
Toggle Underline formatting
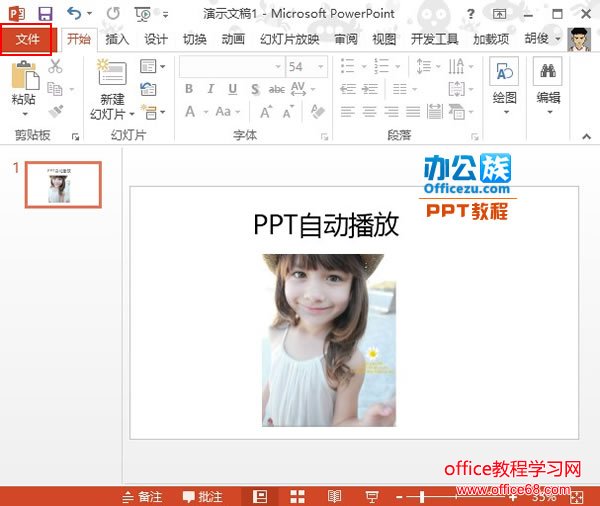coord(233,89)
